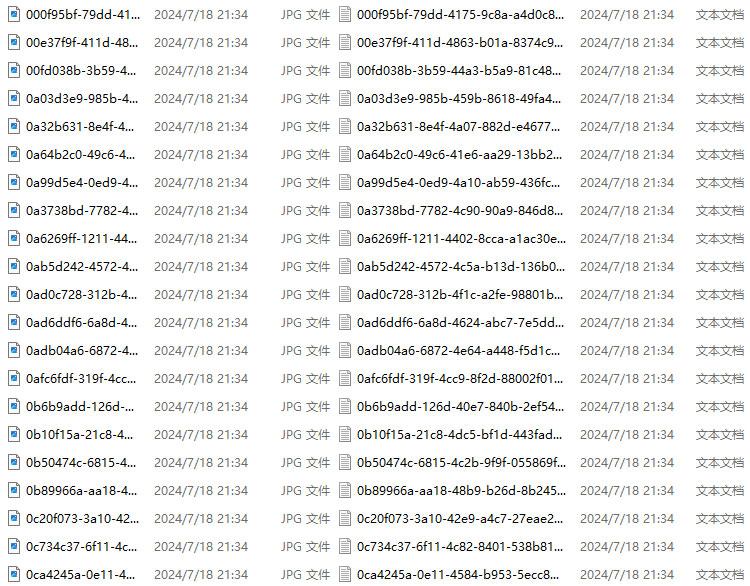The image size is (750, 586).
Task: Select JPG file 0a99d5e4-0ed9-4...
Action: (x=82, y=183)
